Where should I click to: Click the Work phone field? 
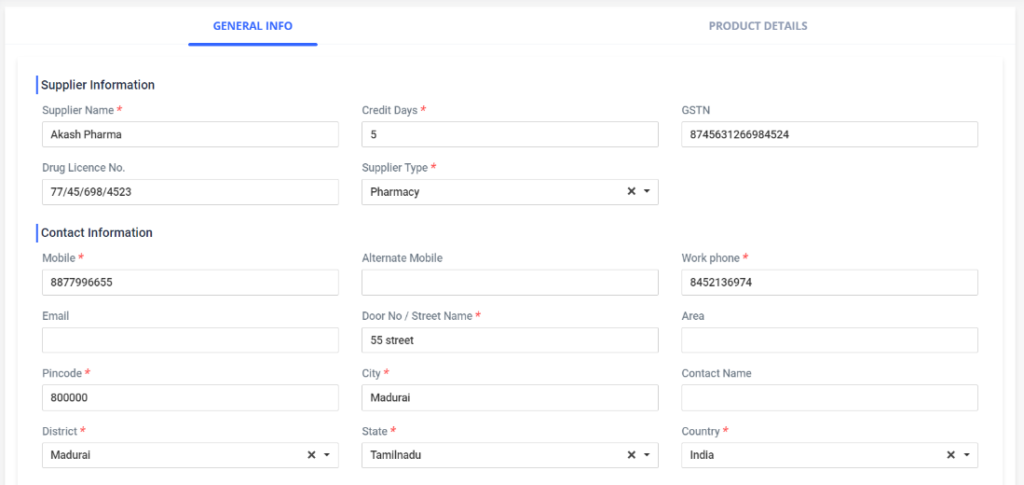[829, 283]
